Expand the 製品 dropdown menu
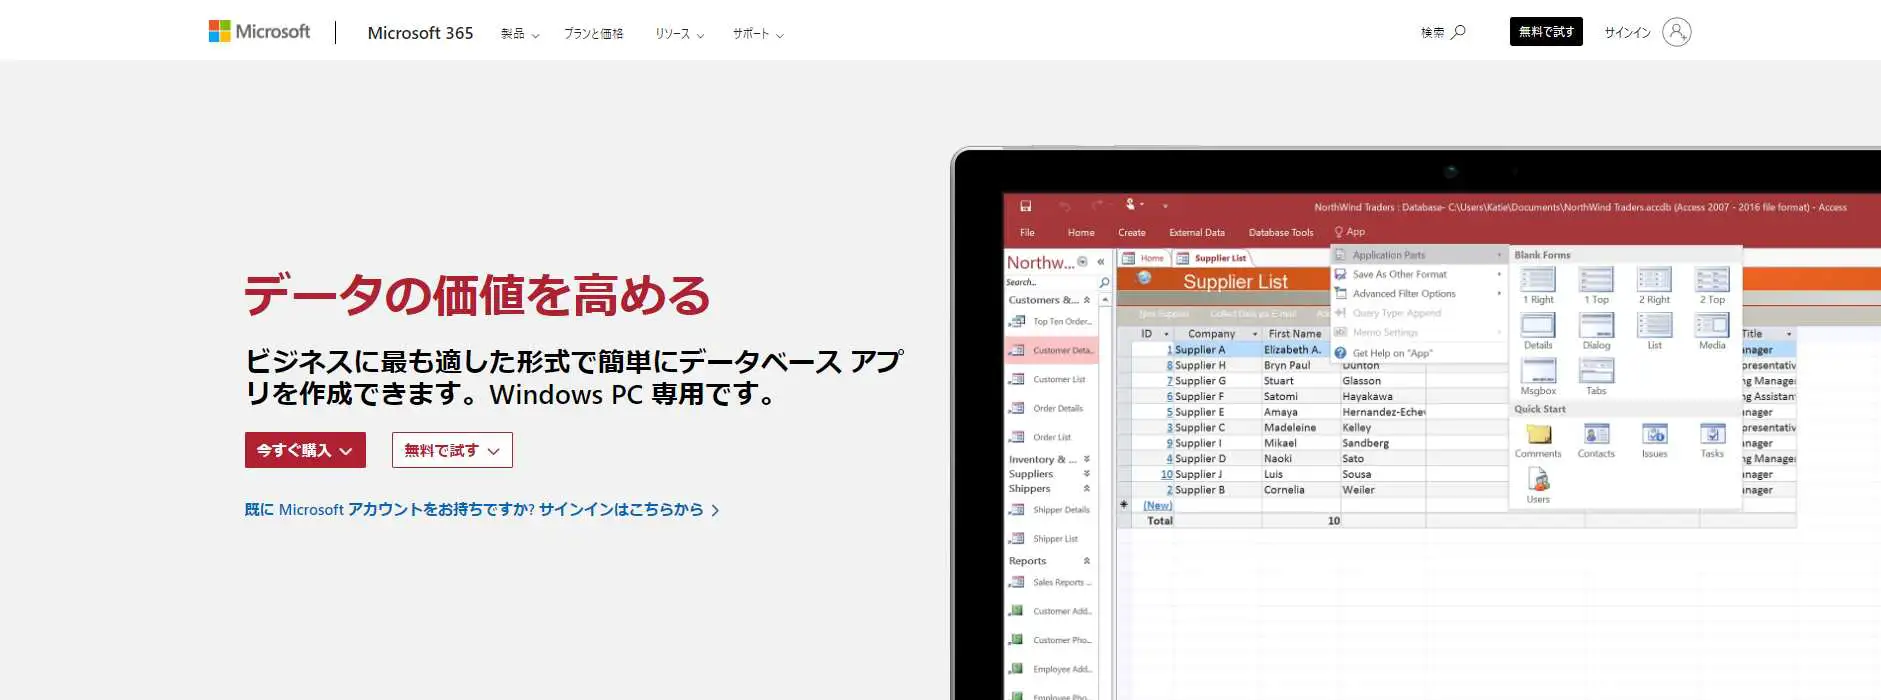1881x700 pixels. coord(520,34)
